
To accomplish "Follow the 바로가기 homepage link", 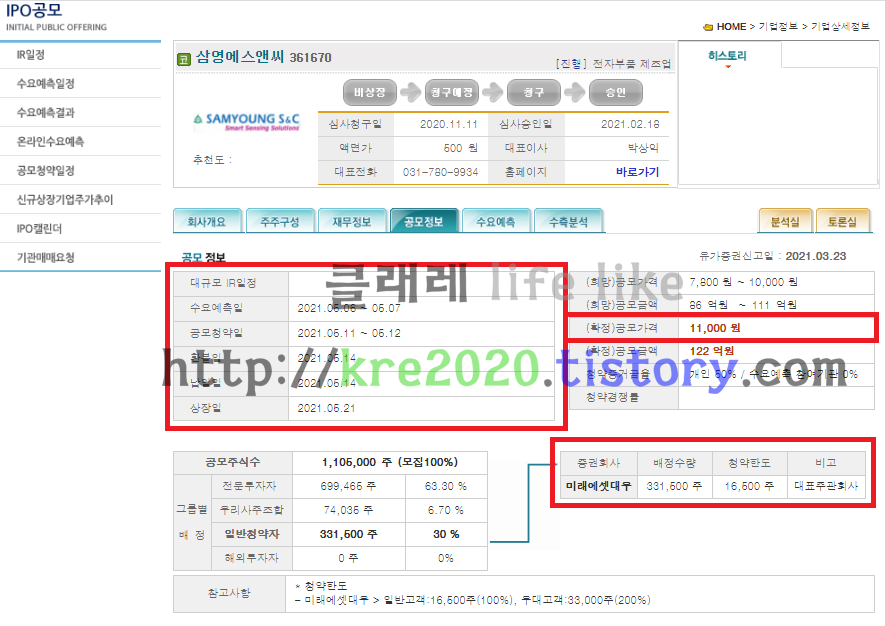I will pos(637,172).
